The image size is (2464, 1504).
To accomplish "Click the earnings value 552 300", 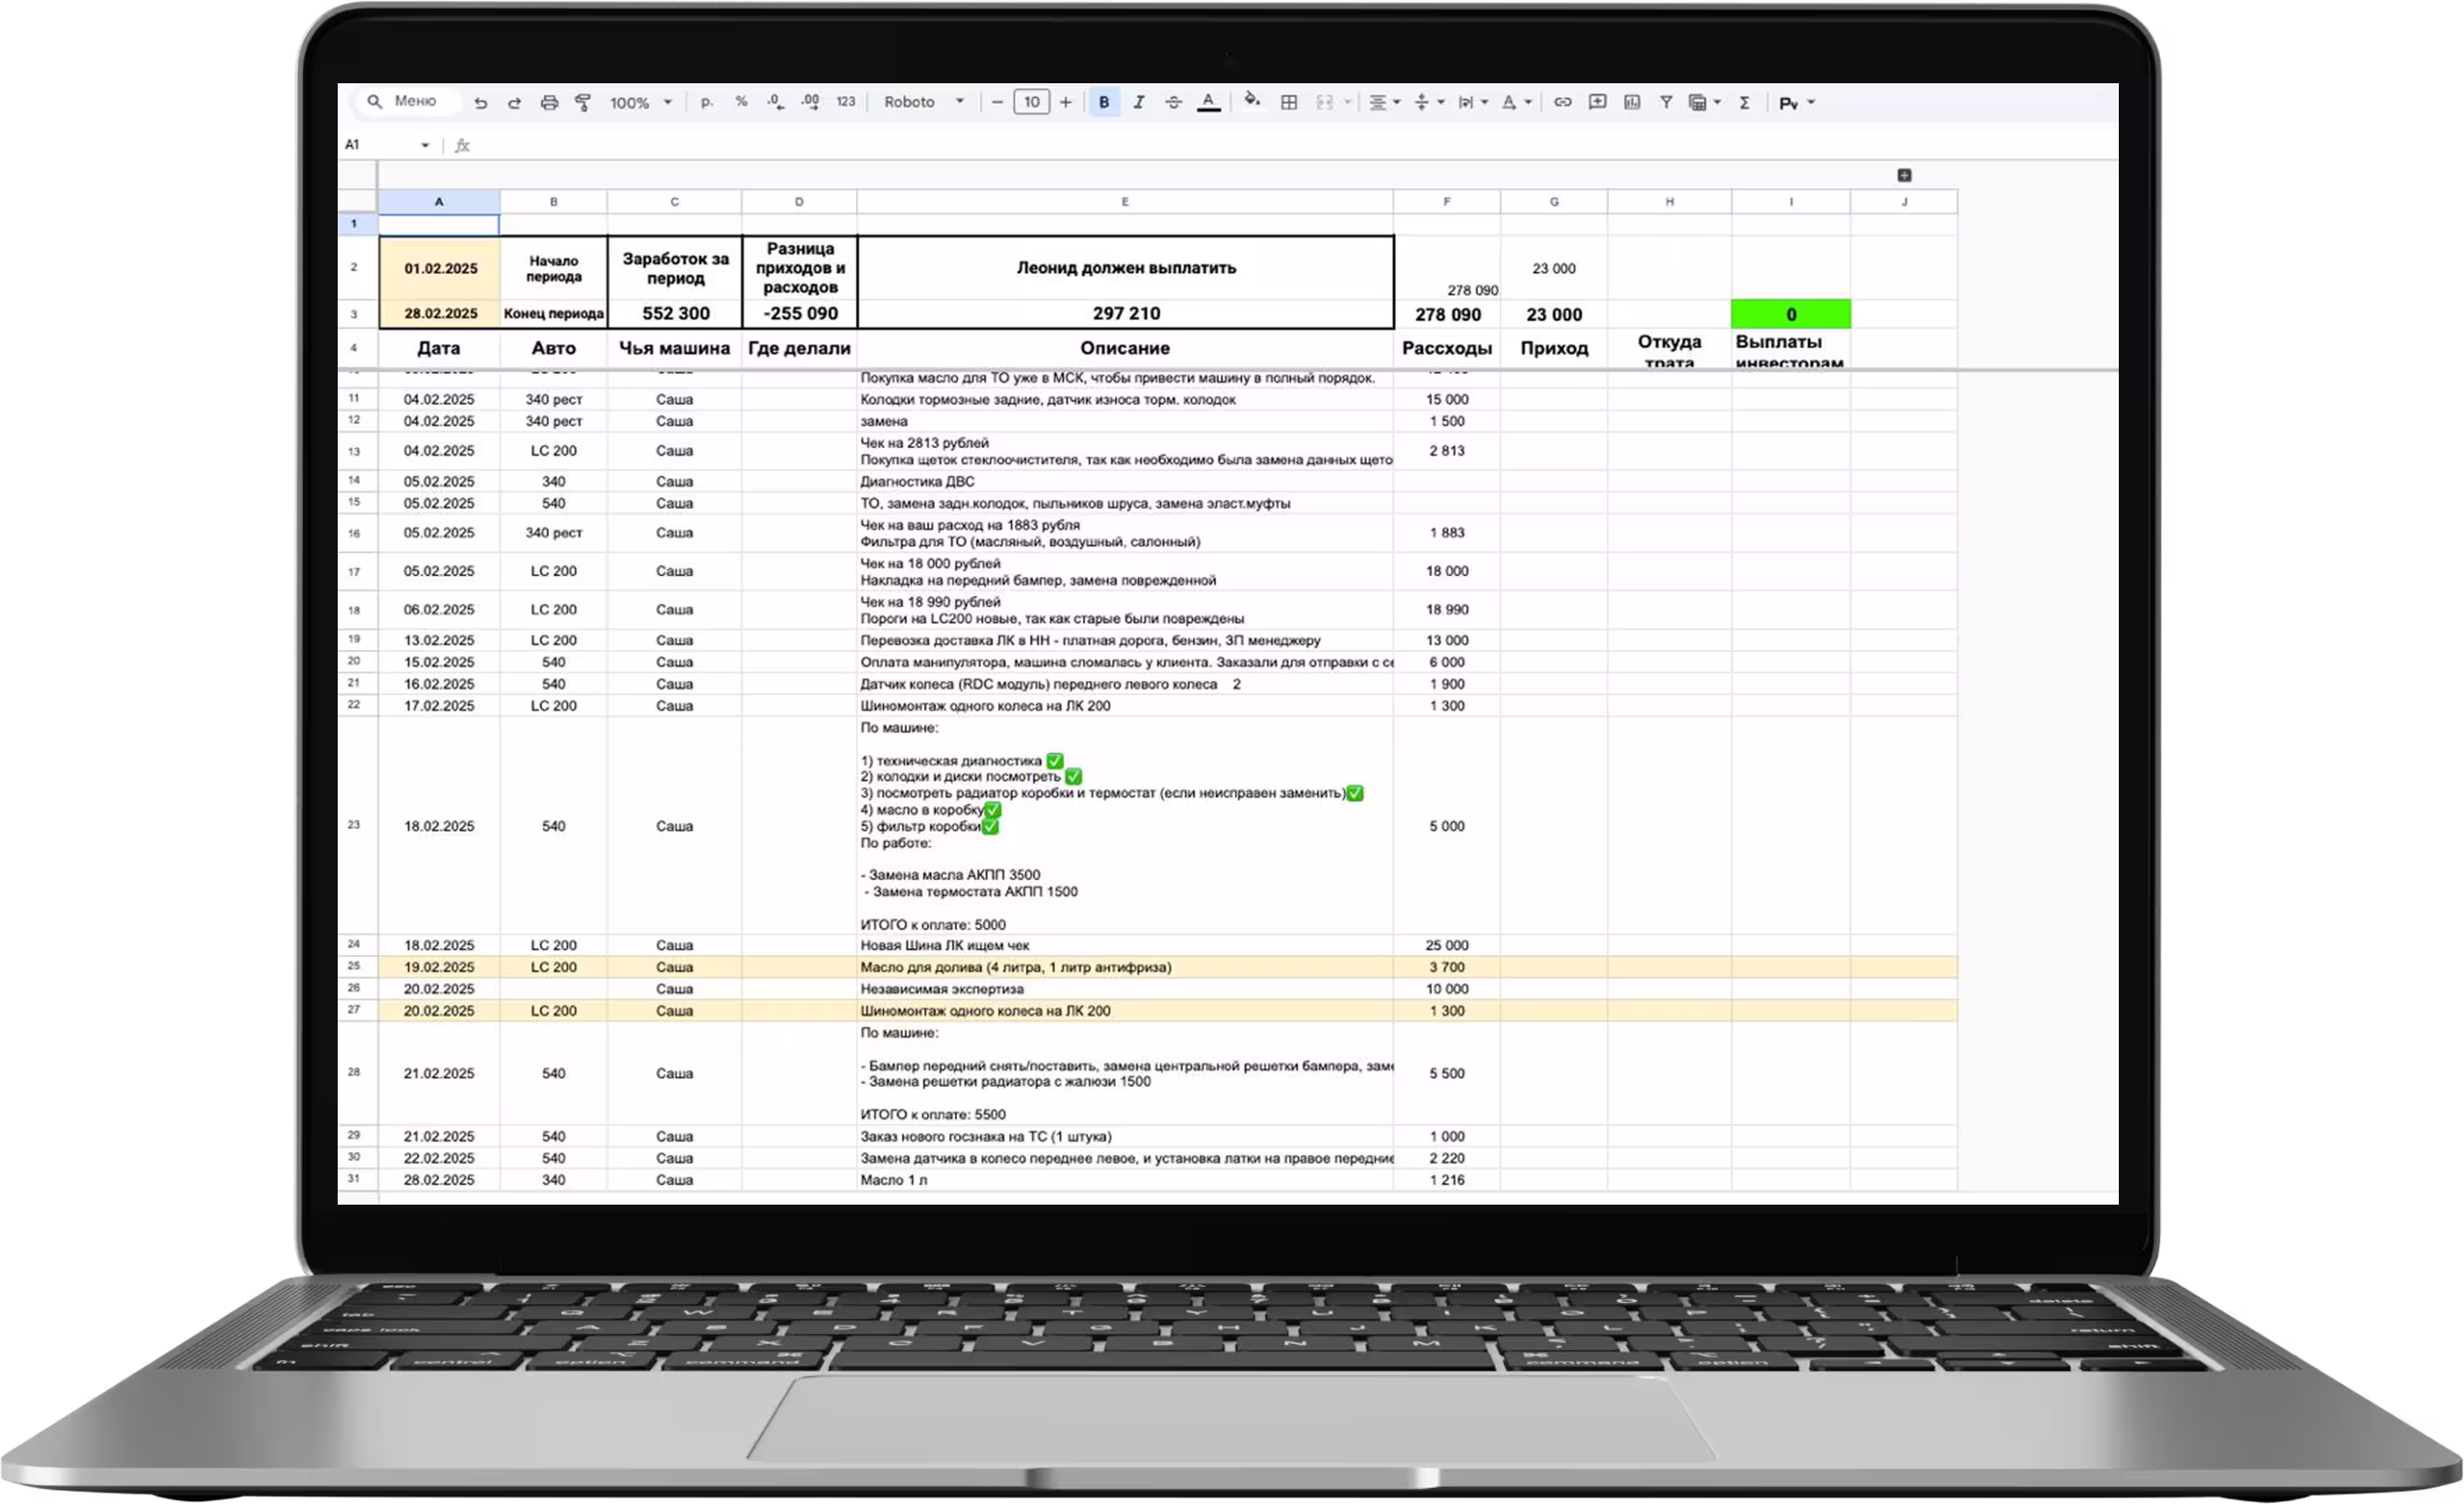I will click(675, 314).
